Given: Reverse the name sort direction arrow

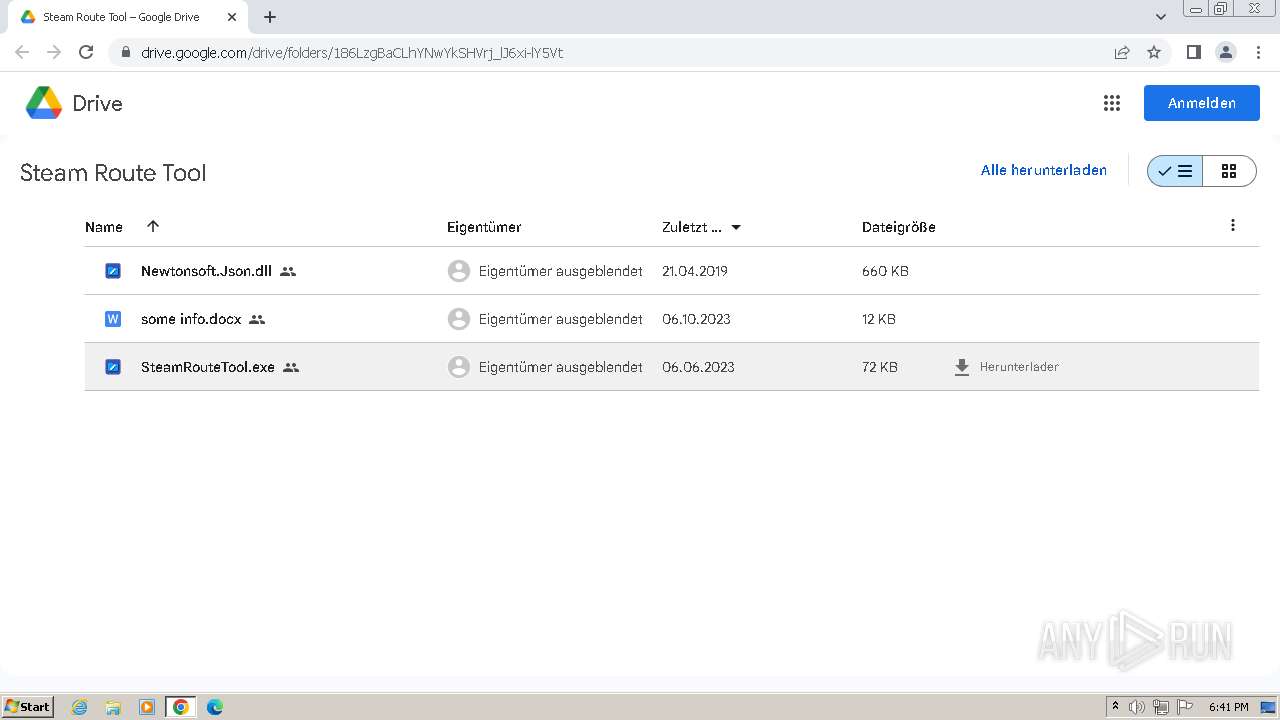Looking at the screenshot, I should click(x=153, y=226).
